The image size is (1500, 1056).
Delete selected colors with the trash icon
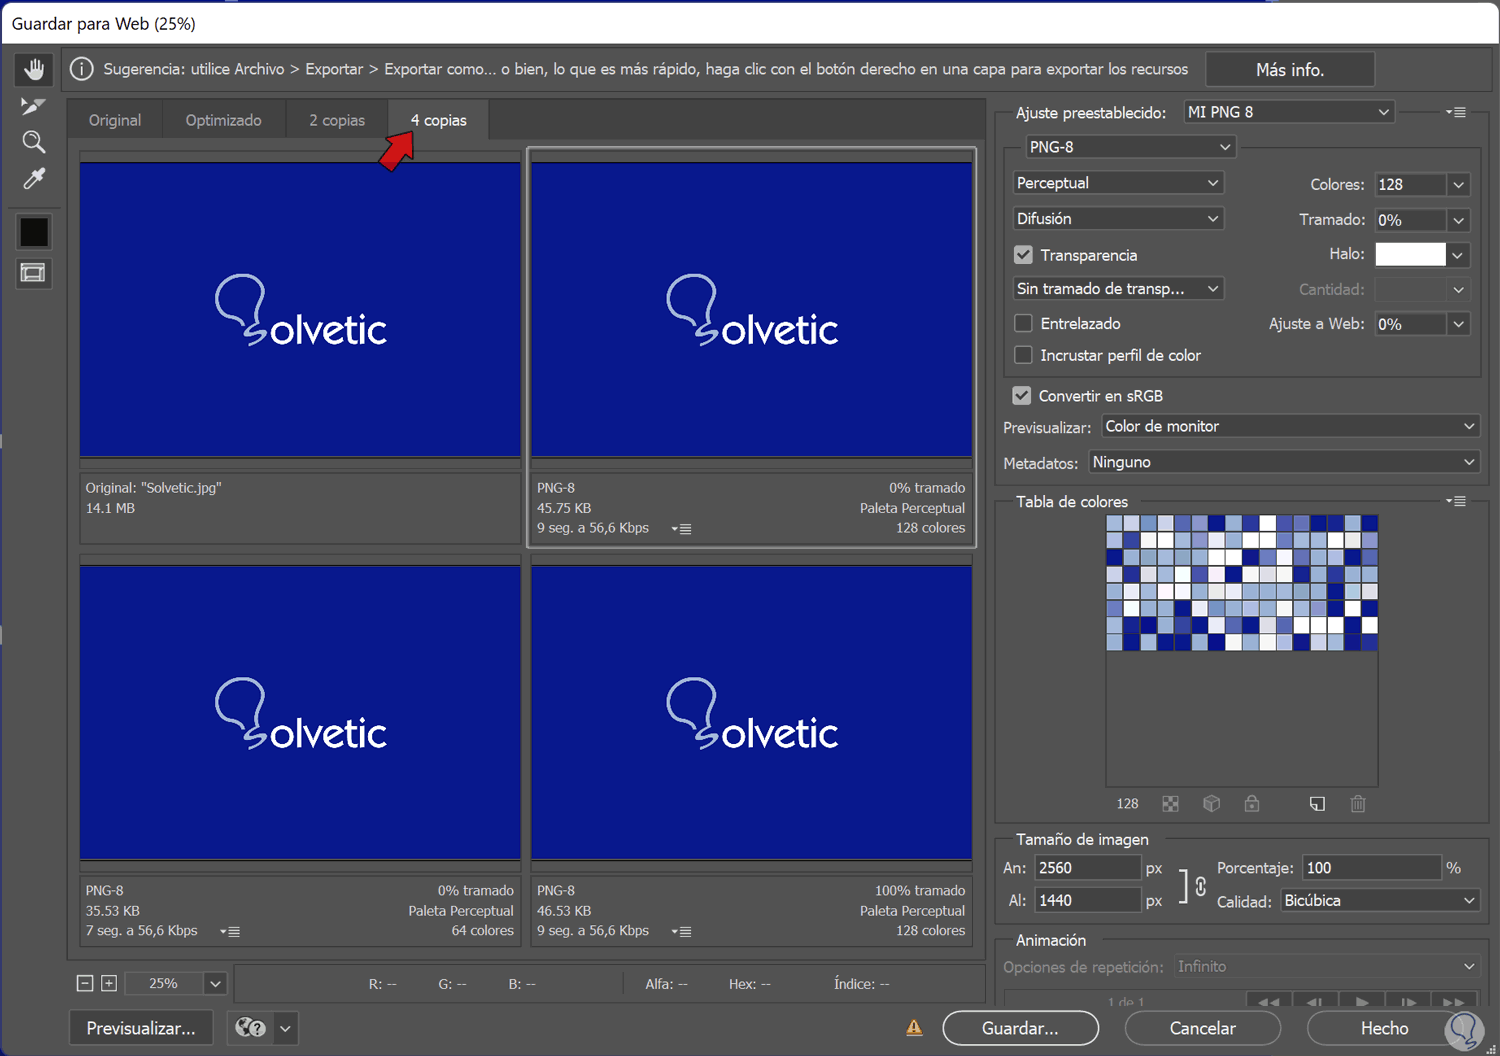coord(1358,804)
